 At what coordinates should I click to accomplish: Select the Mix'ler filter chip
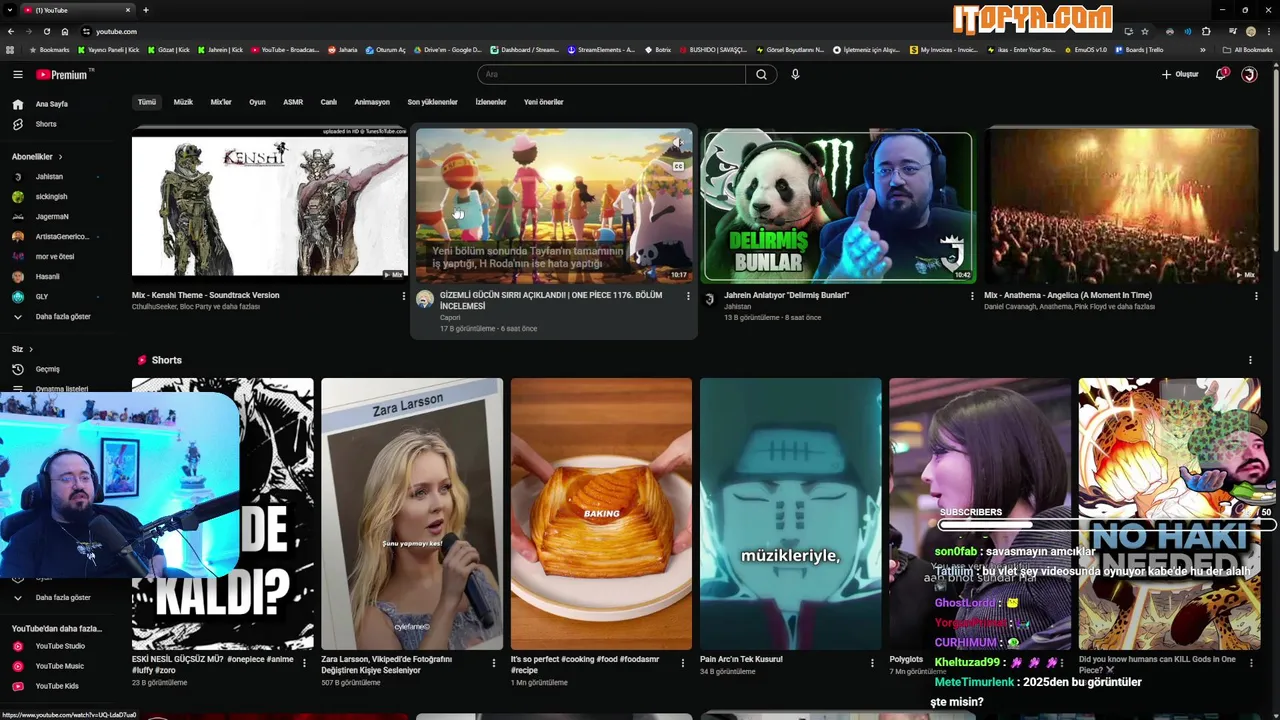pyautogui.click(x=221, y=102)
